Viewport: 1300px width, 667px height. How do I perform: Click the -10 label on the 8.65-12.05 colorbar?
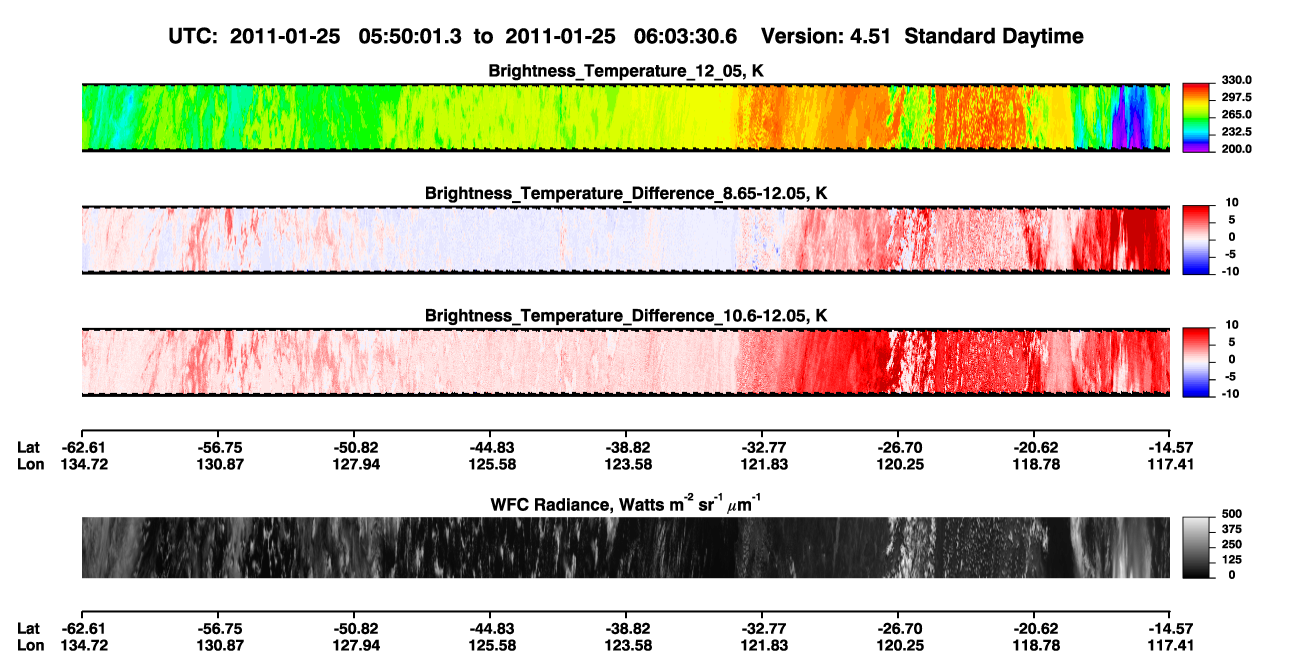[x=1230, y=270]
